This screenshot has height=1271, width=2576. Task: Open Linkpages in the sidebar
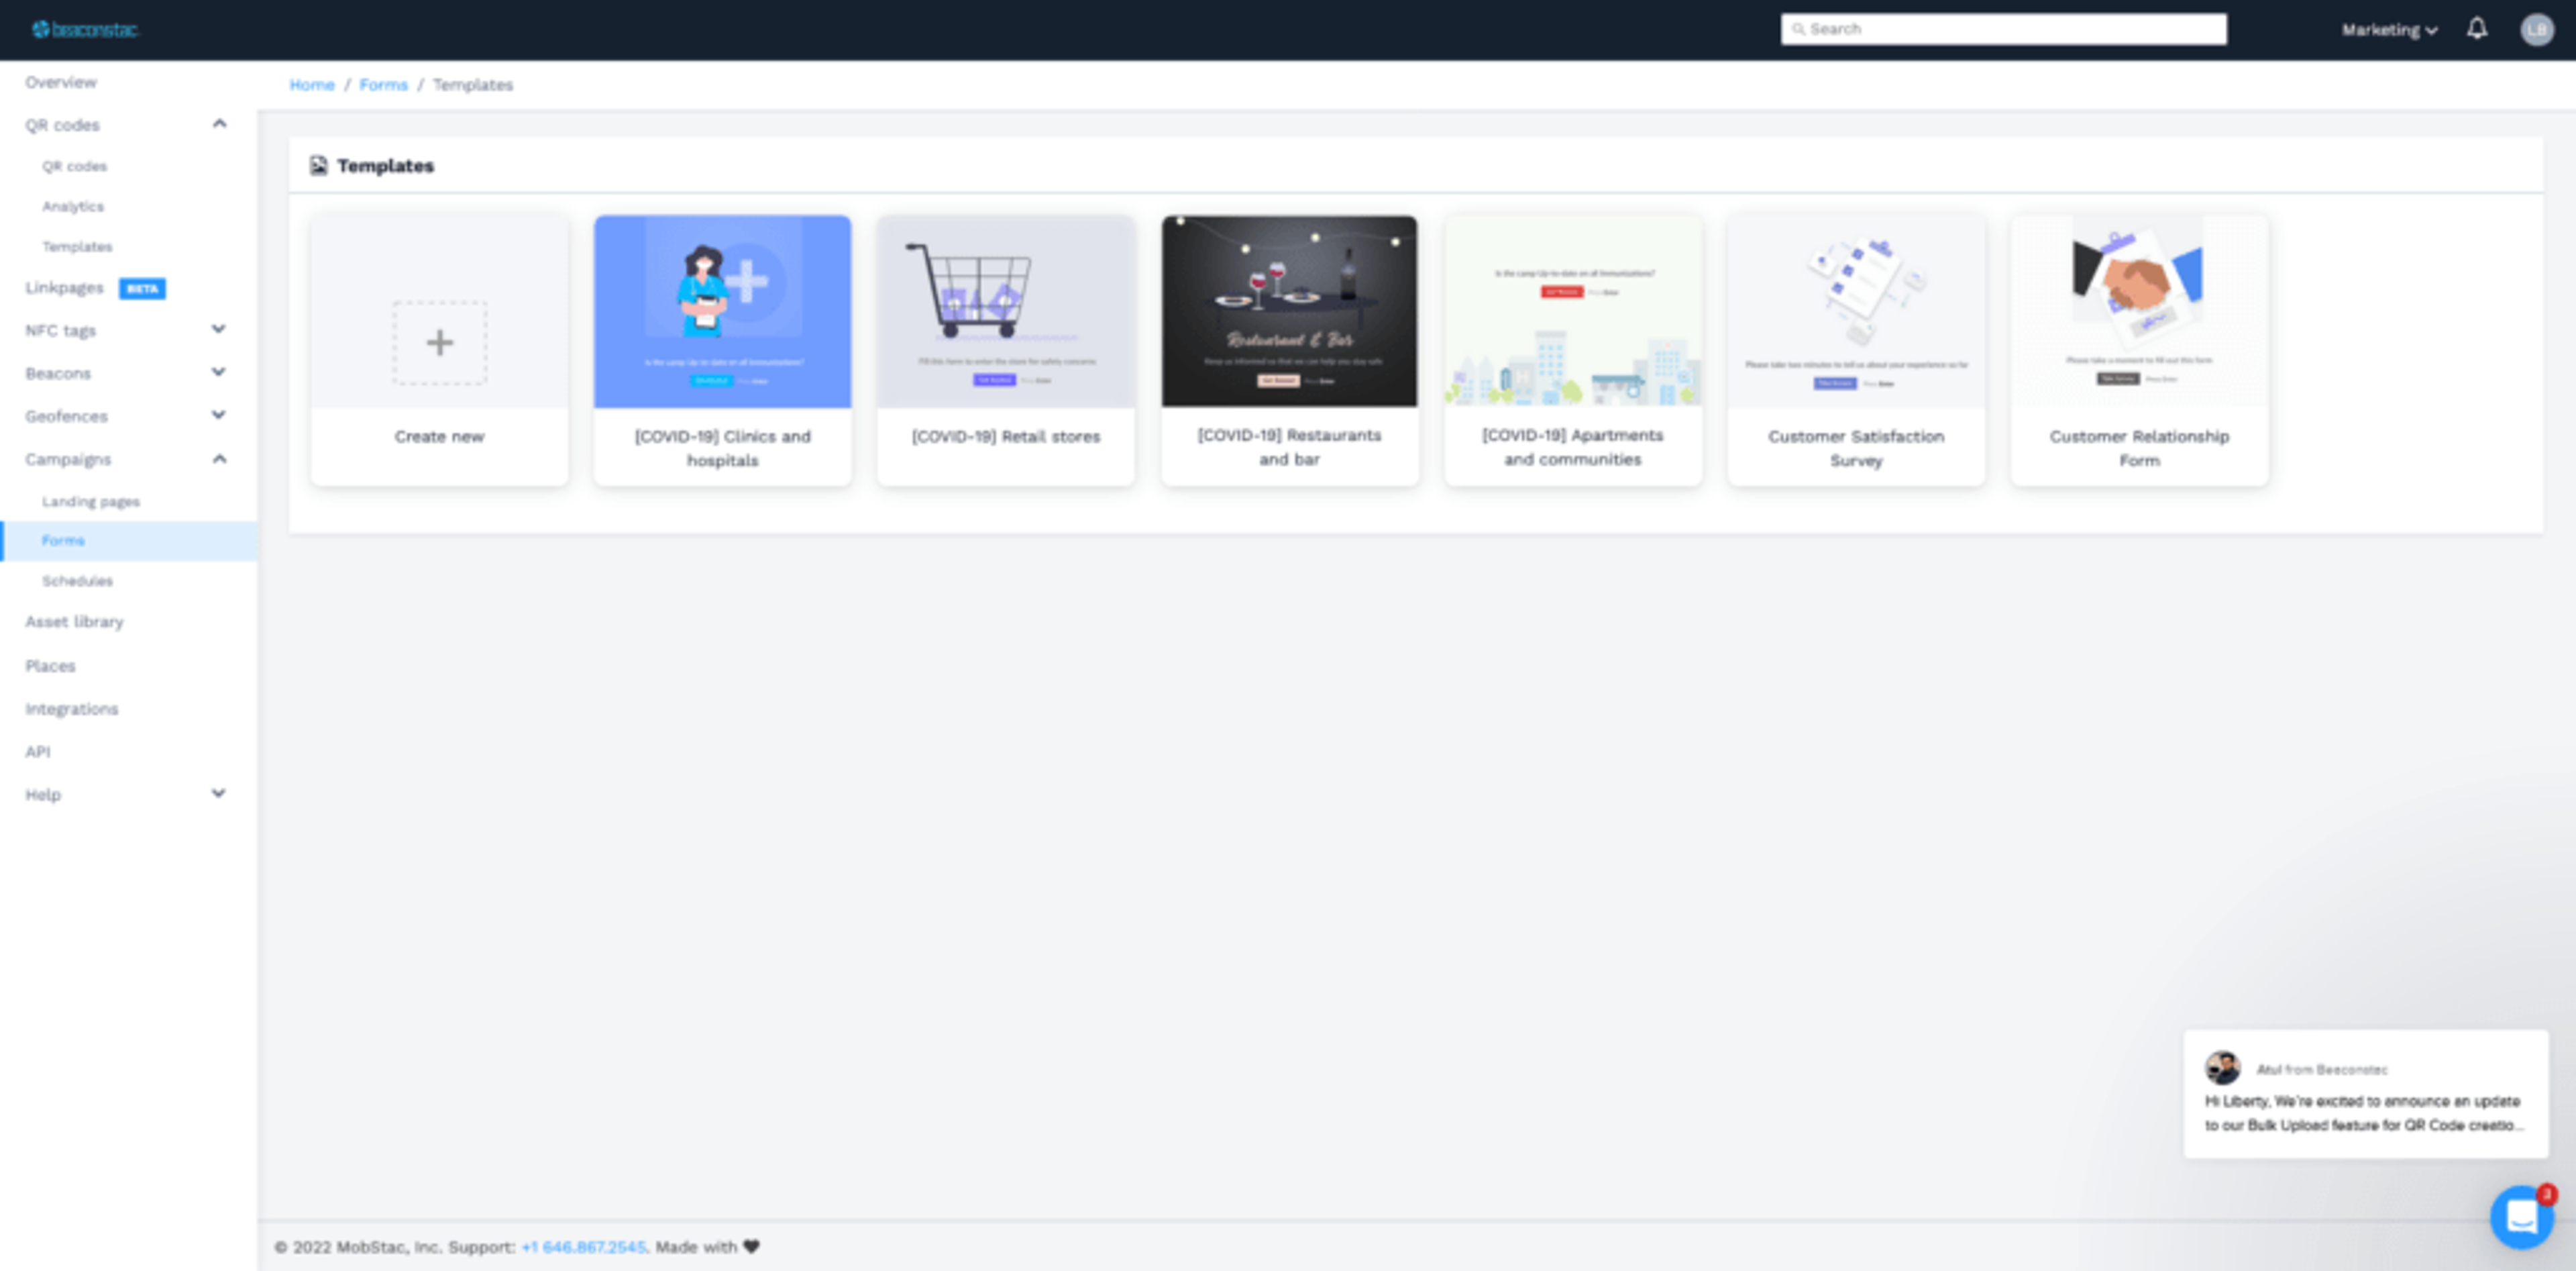coord(64,288)
